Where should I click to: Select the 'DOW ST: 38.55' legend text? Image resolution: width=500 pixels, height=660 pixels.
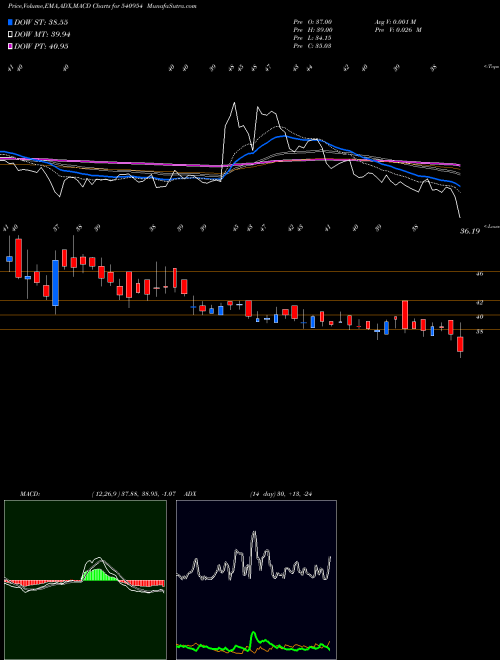coord(41,22)
